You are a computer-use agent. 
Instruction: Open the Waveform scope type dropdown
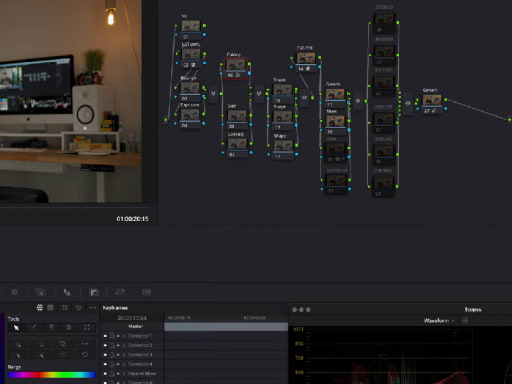coord(439,321)
